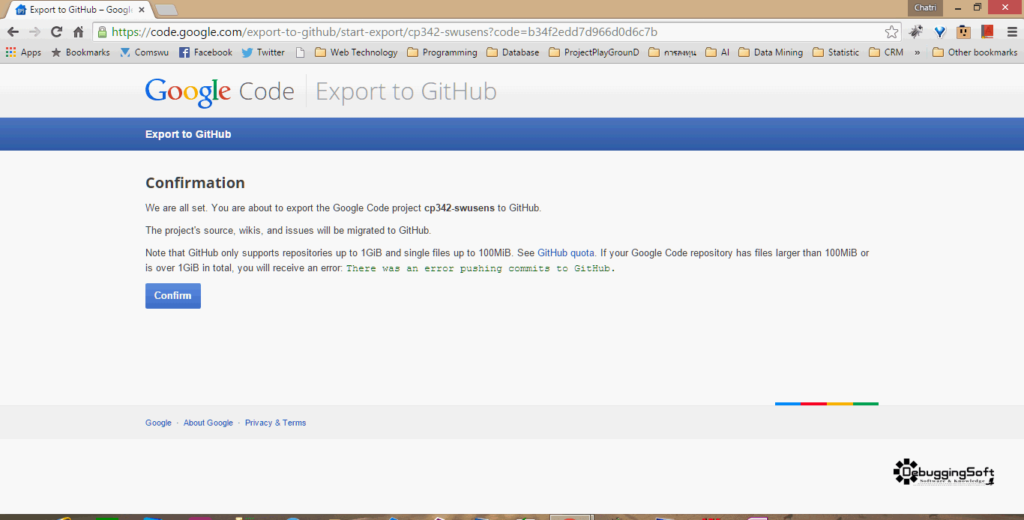Screen dimensions: 1024x520
Task: Open the Apps bookmarks shortcut
Action: tap(24, 52)
